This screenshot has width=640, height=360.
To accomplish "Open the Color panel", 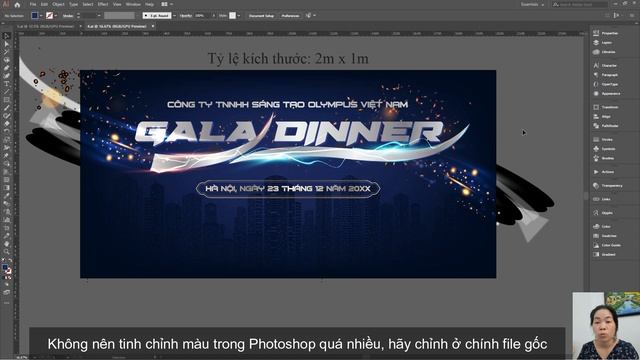I will click(x=602, y=226).
